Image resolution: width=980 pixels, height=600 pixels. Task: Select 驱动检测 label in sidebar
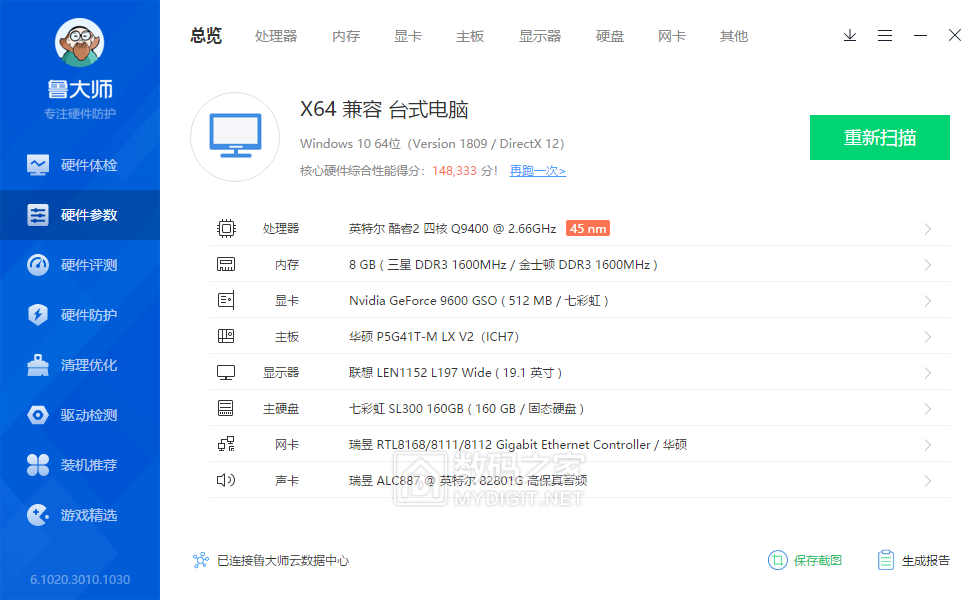tap(89, 415)
